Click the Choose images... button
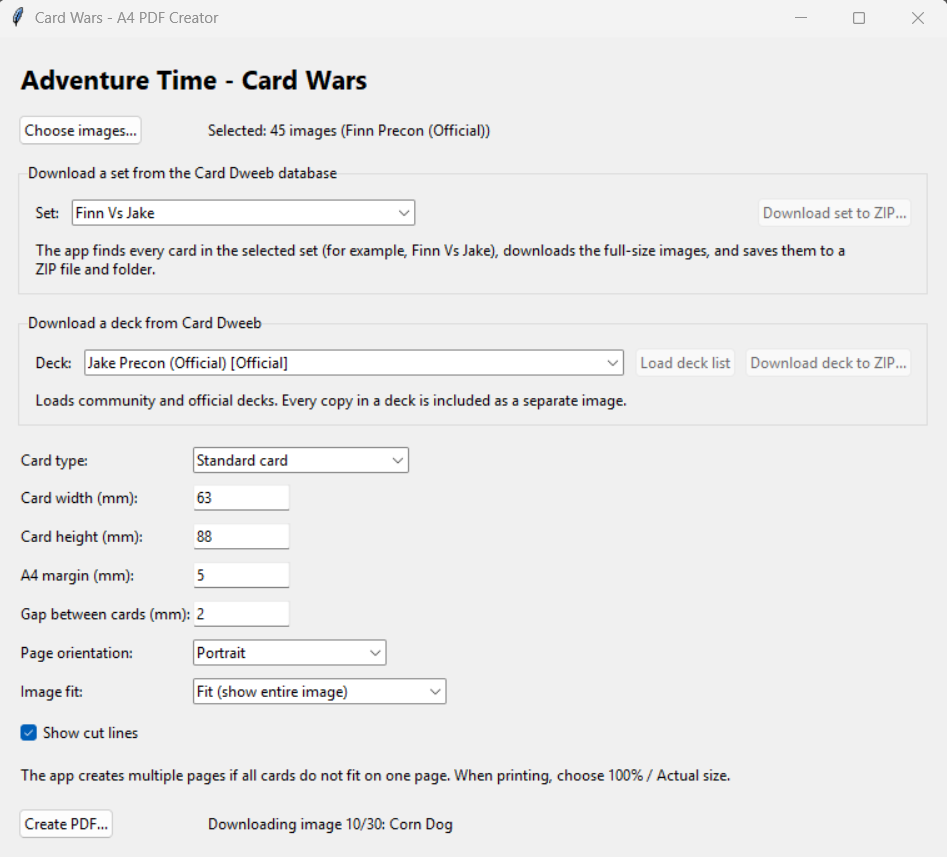The width and height of the screenshot is (947, 857). coord(80,130)
